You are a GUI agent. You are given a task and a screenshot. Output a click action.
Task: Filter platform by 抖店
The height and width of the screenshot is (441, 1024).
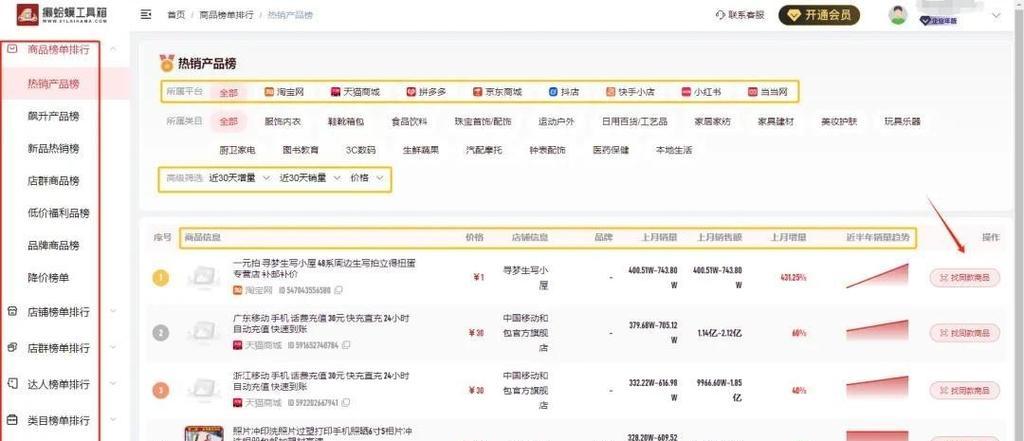pyautogui.click(x=564, y=92)
